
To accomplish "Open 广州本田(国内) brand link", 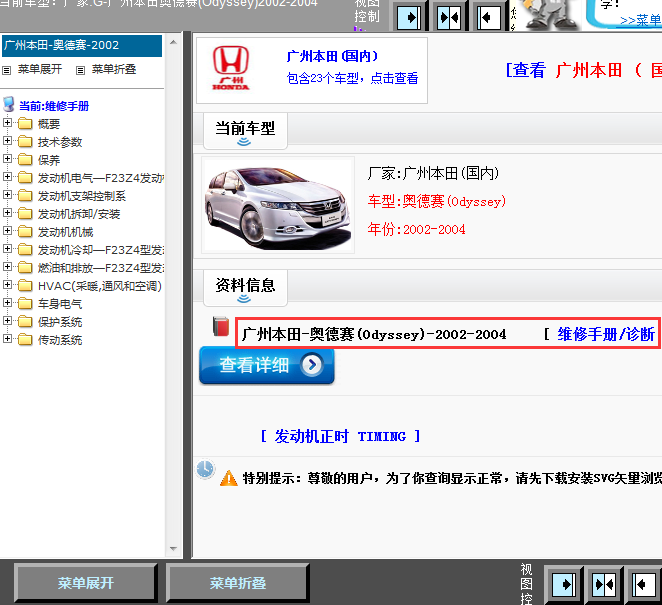I will [x=332, y=56].
